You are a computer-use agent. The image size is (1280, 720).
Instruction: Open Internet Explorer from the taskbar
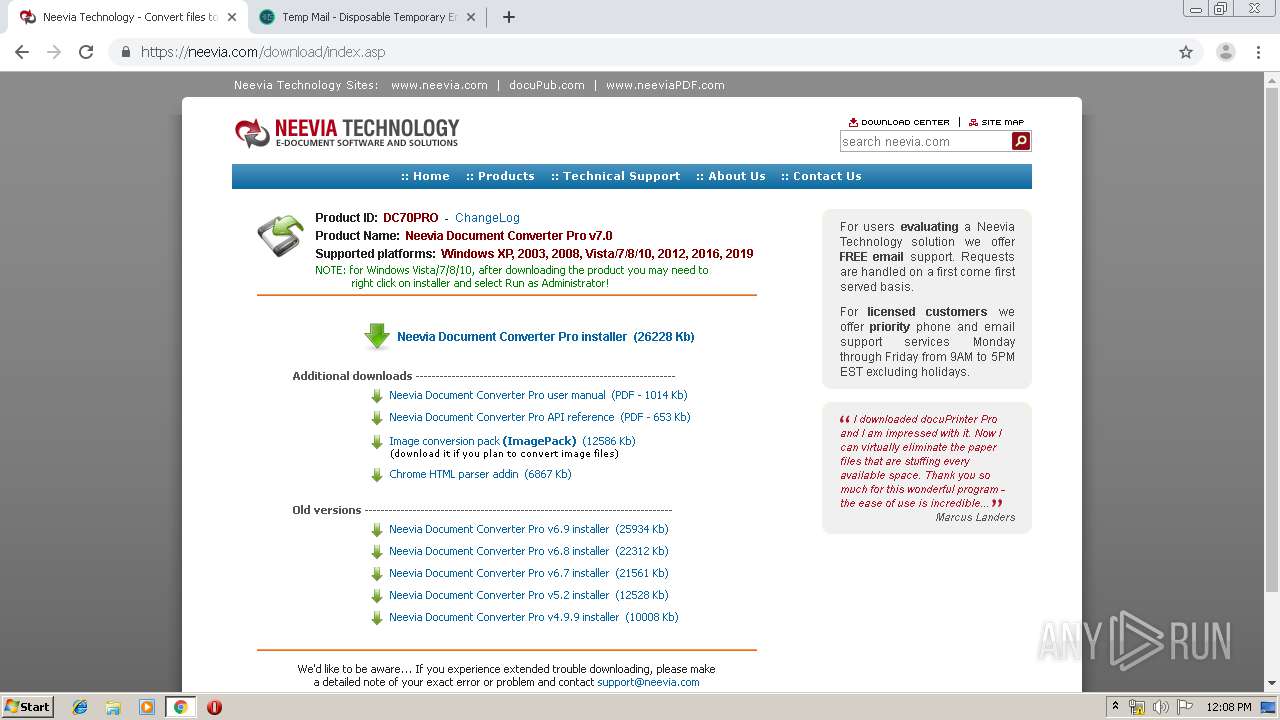click(x=80, y=707)
